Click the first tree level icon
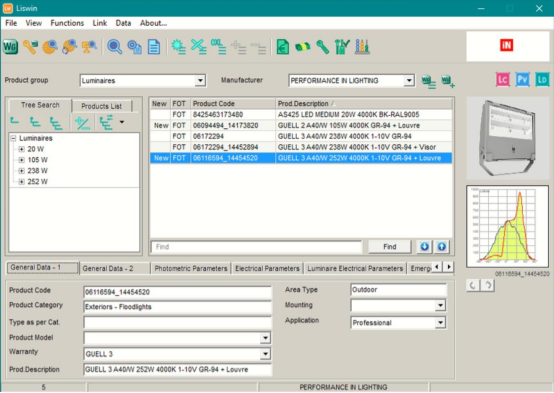This screenshot has height=393, width=554. tap(14, 121)
